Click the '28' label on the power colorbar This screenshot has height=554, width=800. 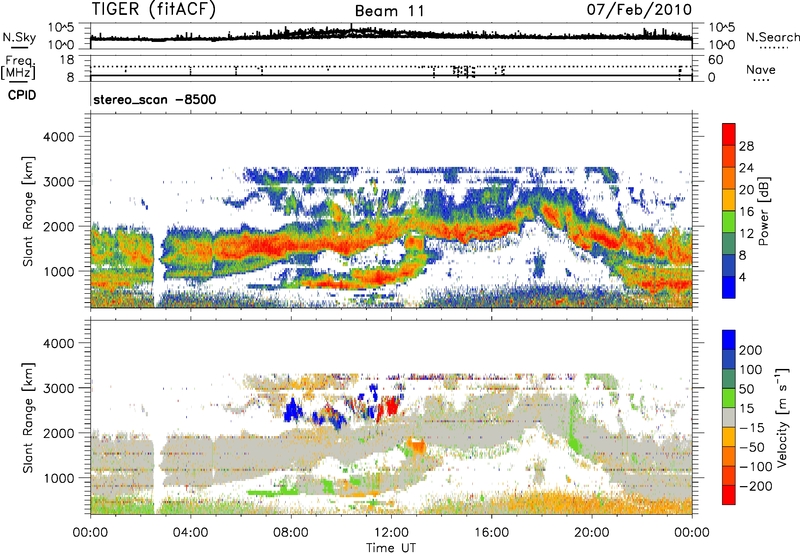point(746,146)
